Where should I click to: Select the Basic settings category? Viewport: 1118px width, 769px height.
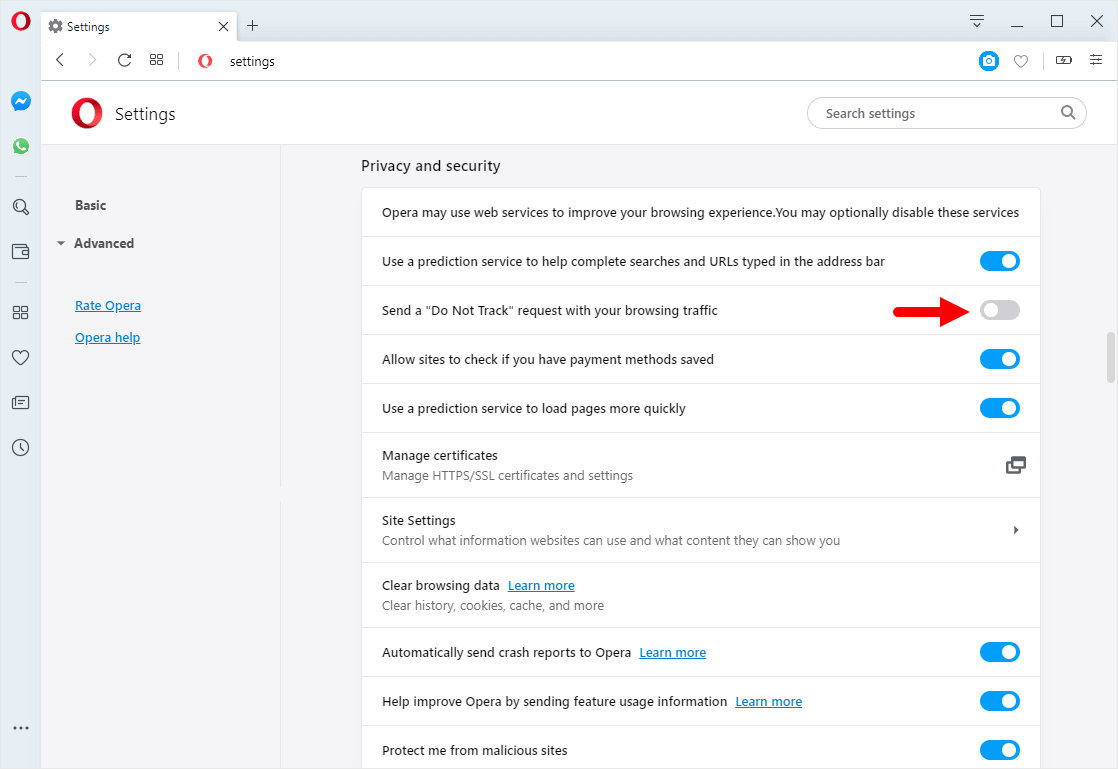[91, 205]
